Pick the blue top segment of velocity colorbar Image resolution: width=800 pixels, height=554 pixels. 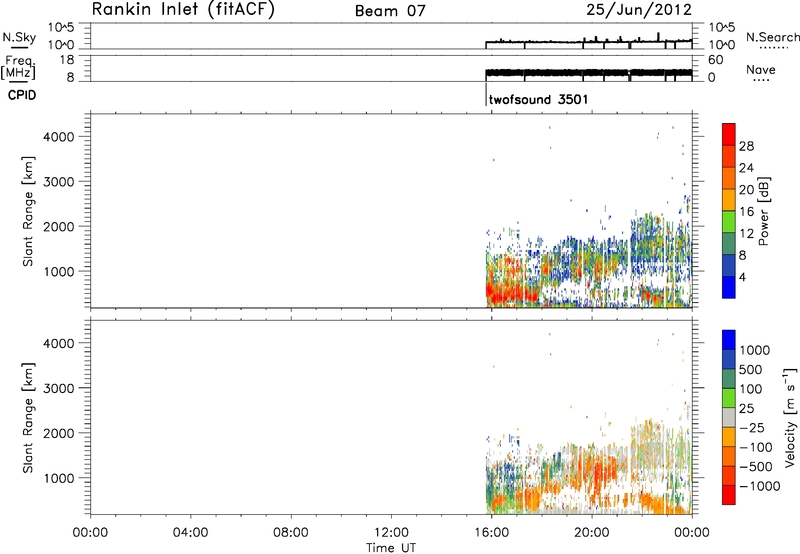tap(729, 339)
